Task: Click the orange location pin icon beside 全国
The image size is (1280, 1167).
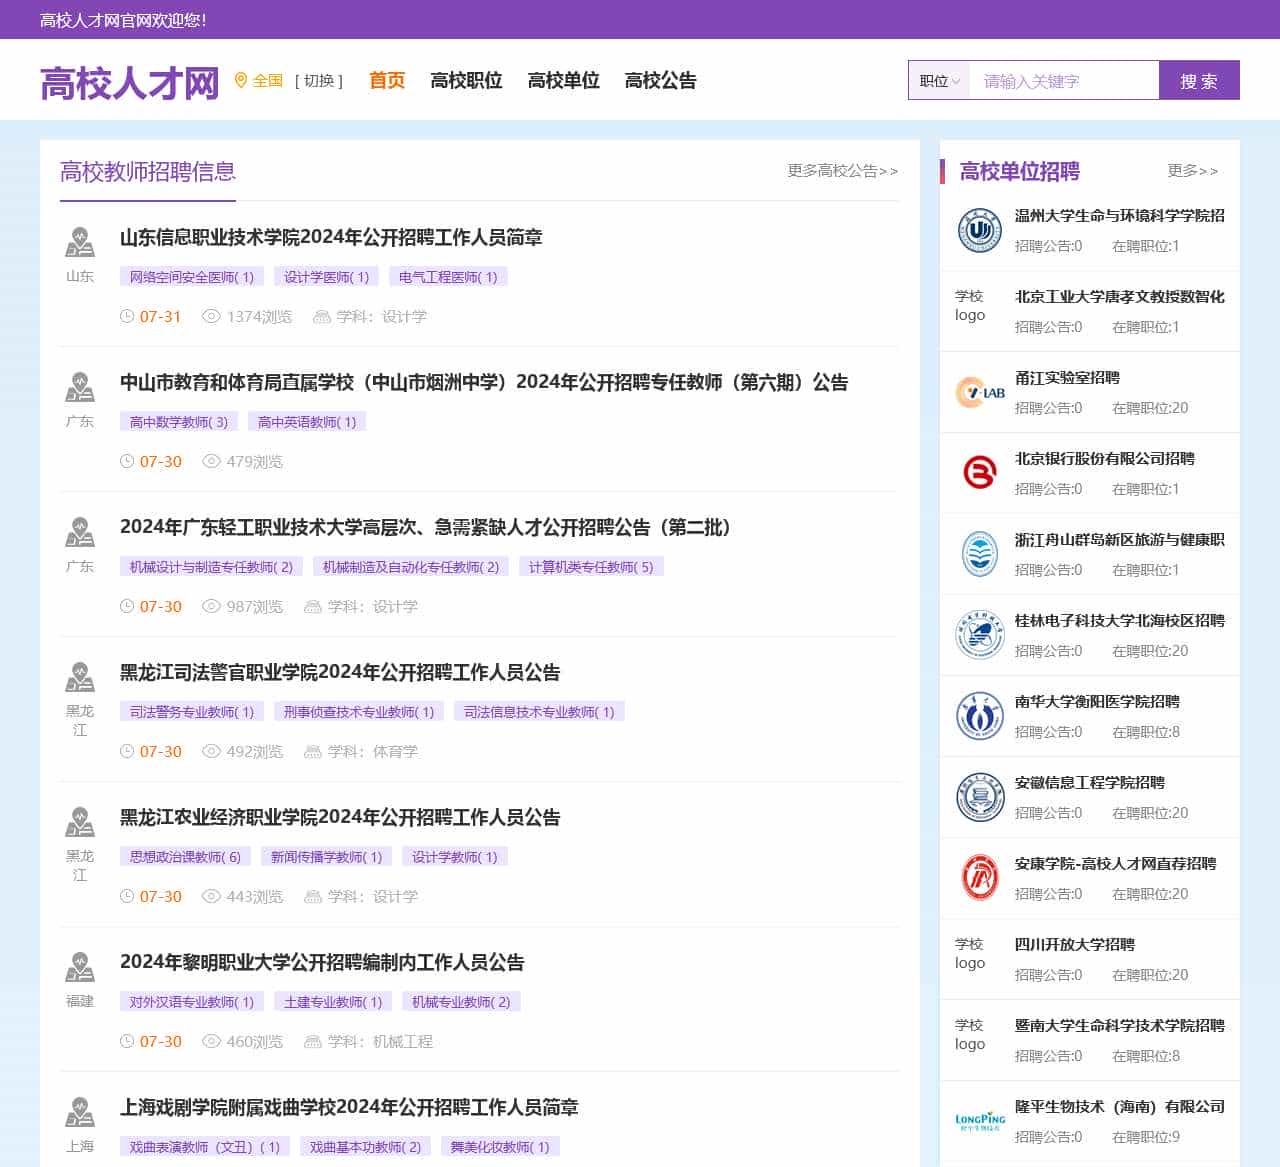Action: 240,81
